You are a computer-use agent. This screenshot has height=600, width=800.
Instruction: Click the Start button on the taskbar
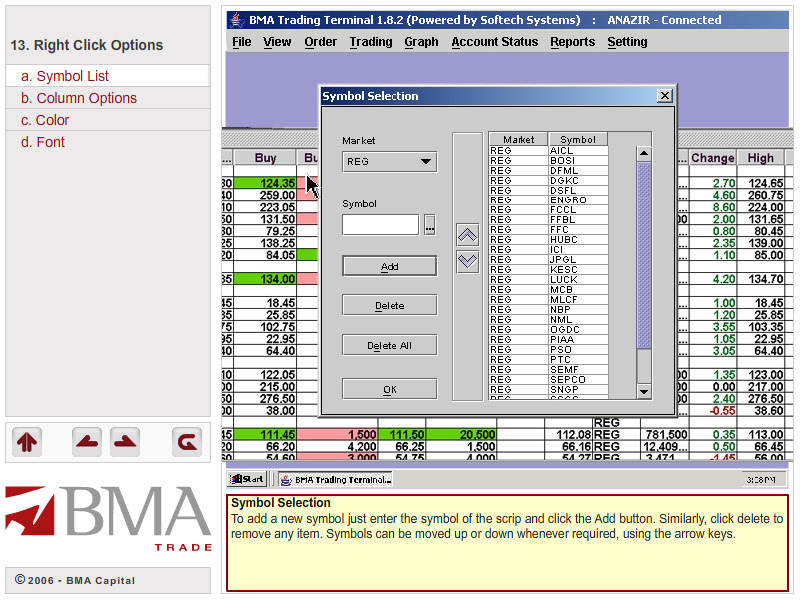pyautogui.click(x=247, y=479)
